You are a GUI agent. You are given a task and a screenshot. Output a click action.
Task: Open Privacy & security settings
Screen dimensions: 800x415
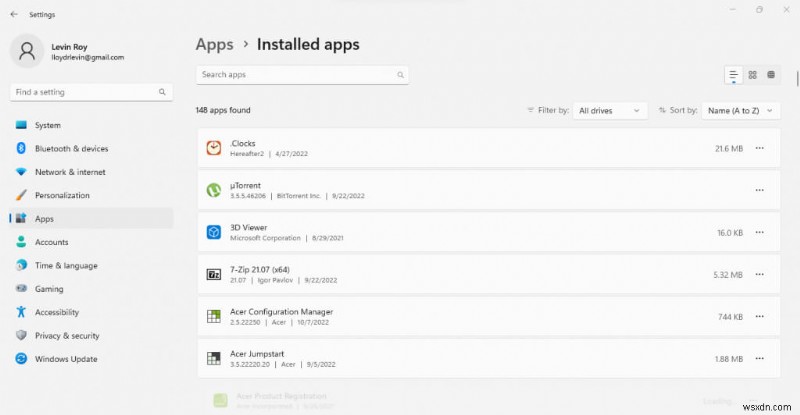(x=91, y=335)
